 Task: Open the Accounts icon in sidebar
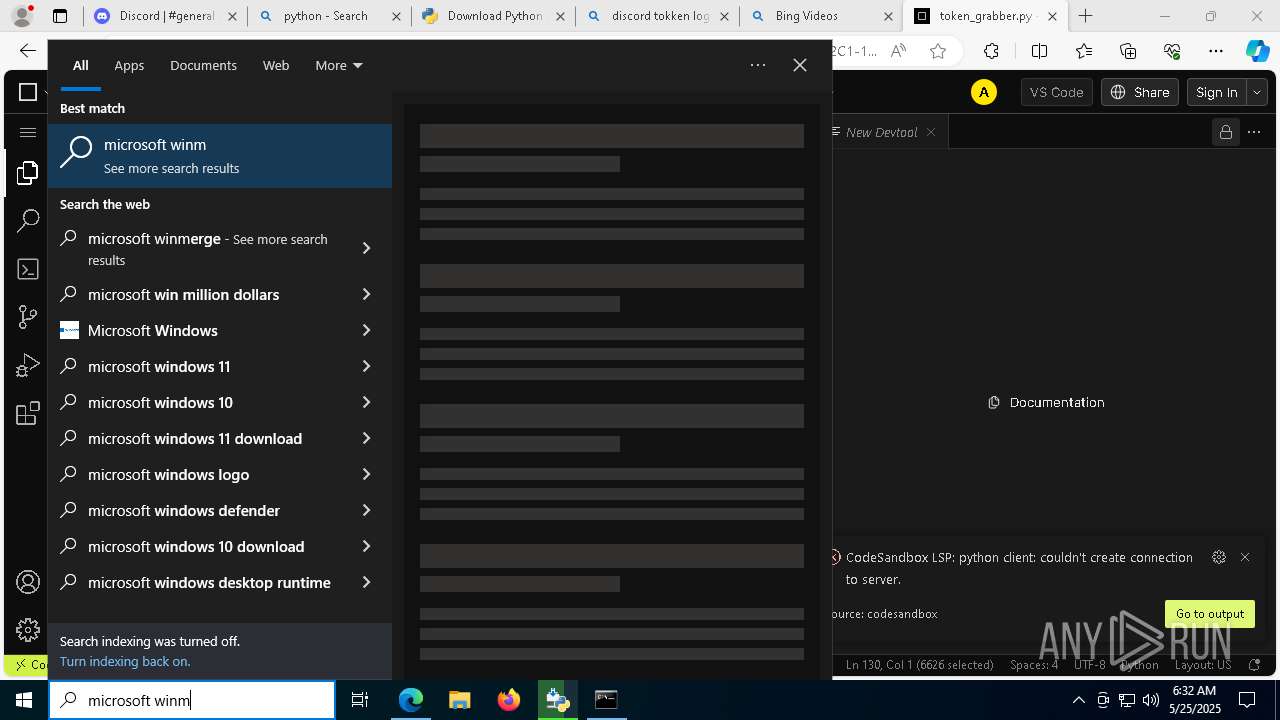pyautogui.click(x=28, y=582)
